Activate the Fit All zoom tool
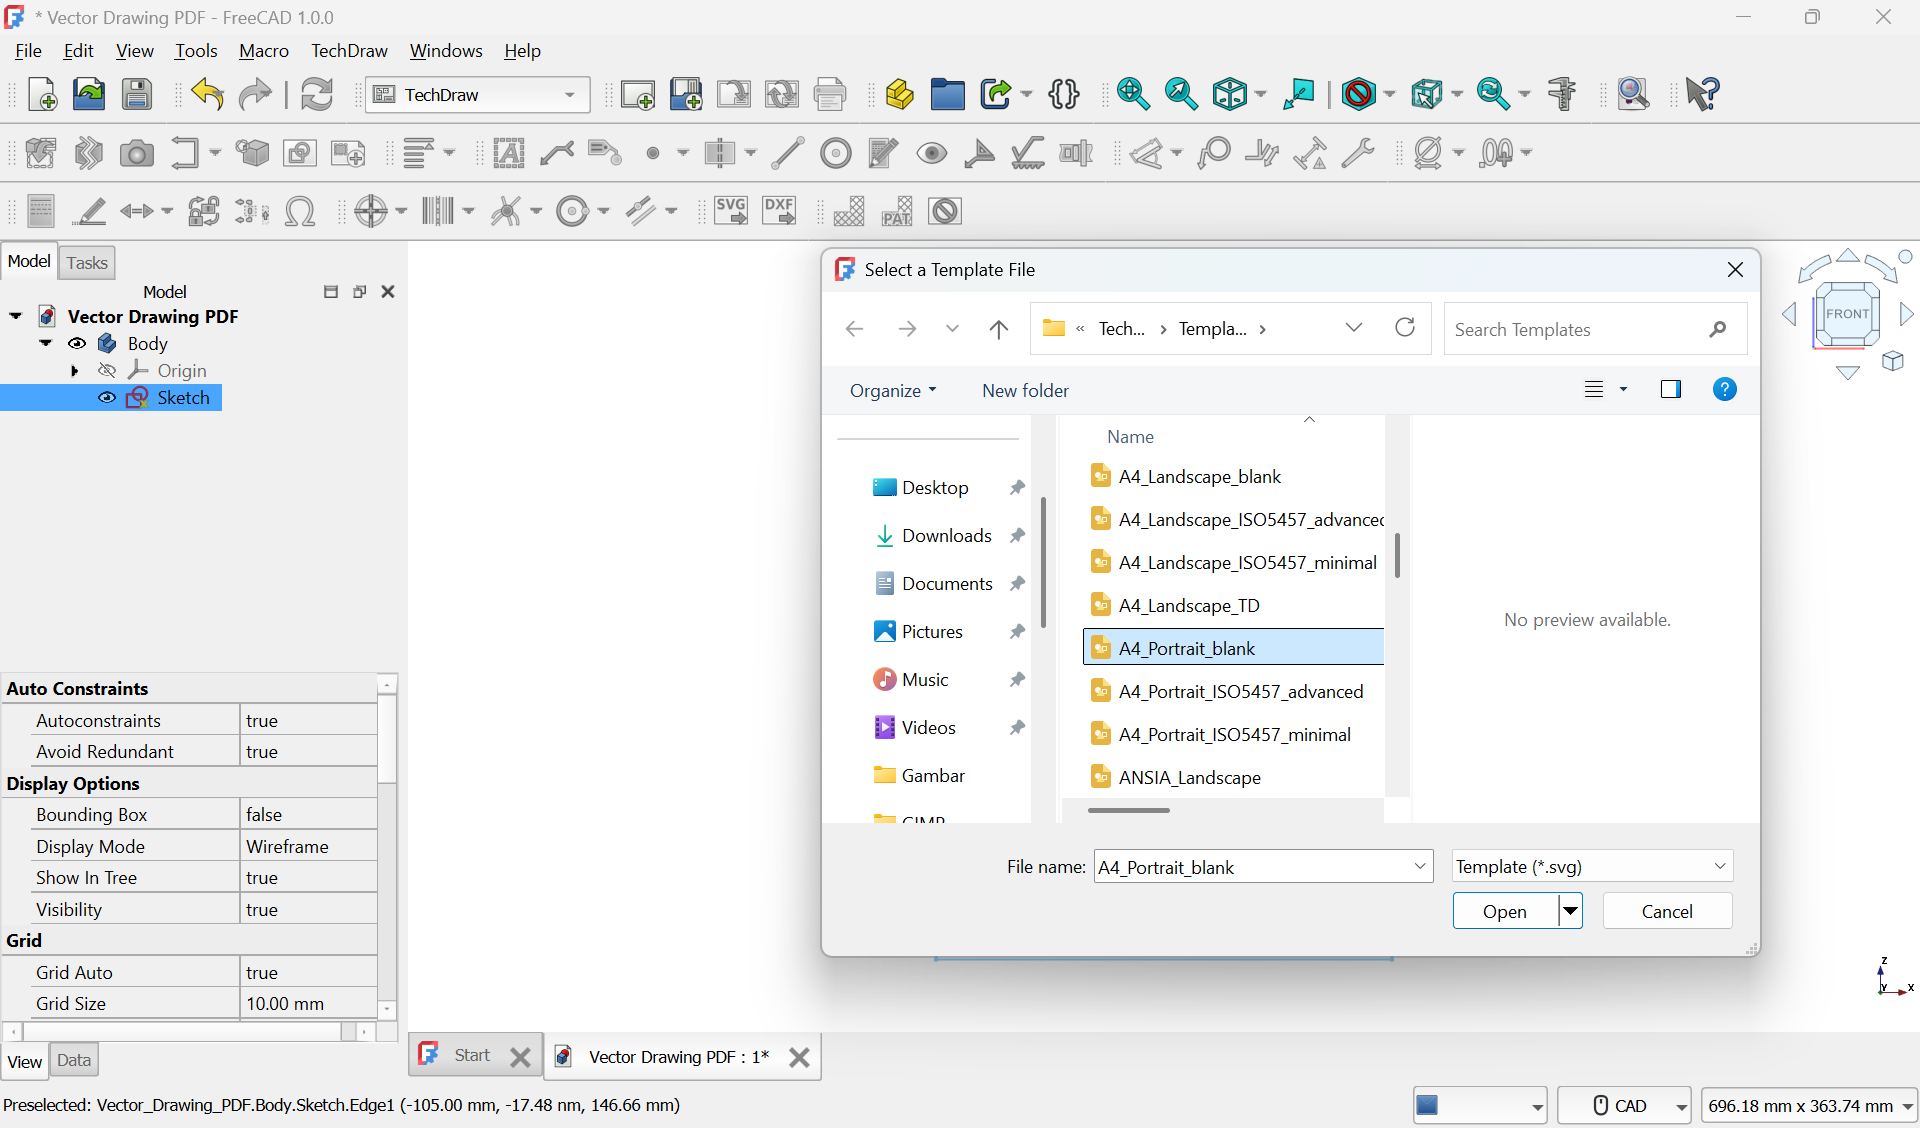Viewport: 1920px width, 1128px height. (1134, 93)
